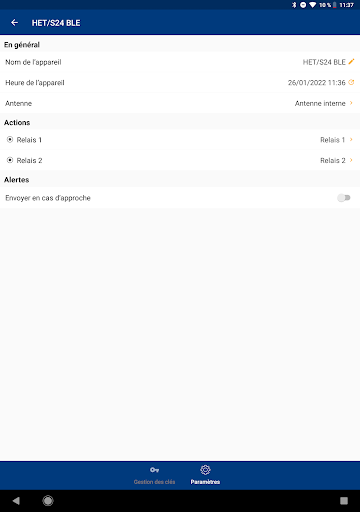Sync device time with clock icon
360x512 pixels.
click(351, 82)
